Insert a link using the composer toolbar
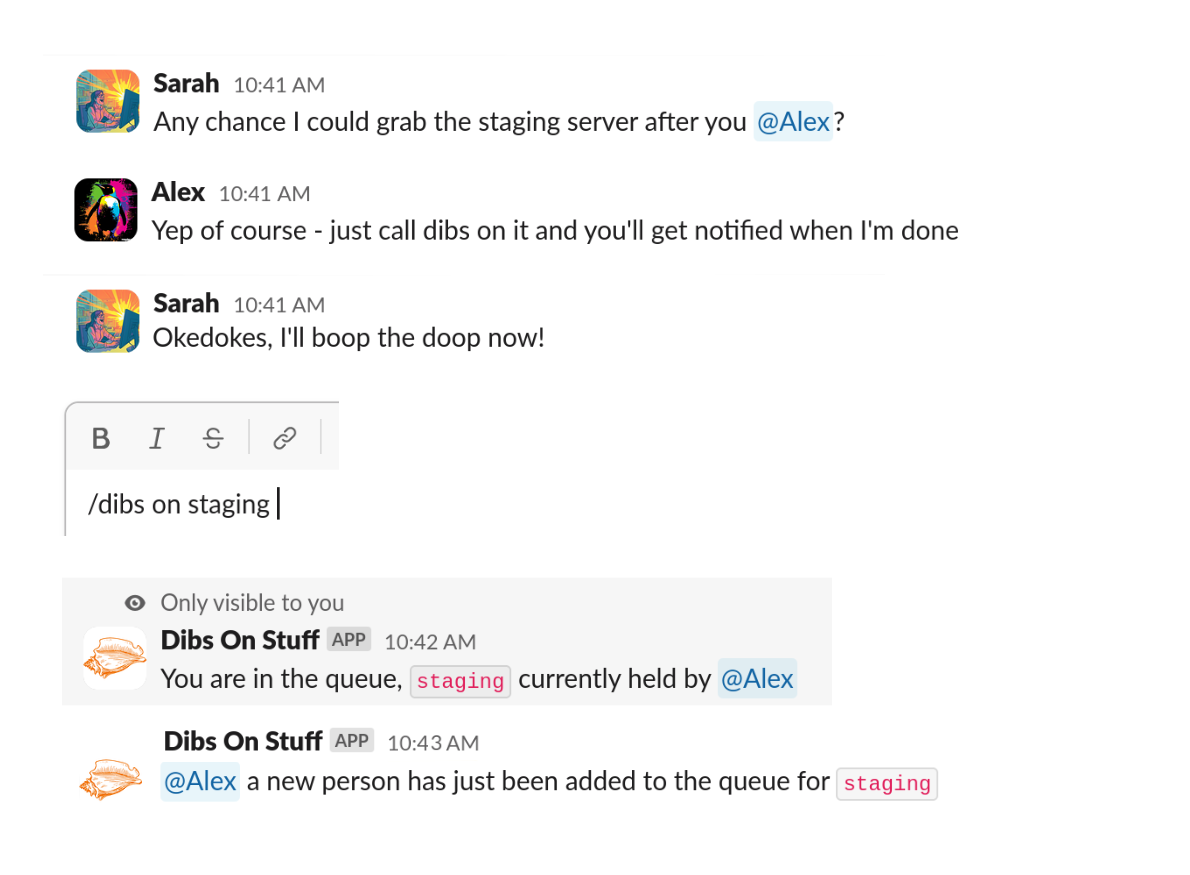 click(285, 438)
